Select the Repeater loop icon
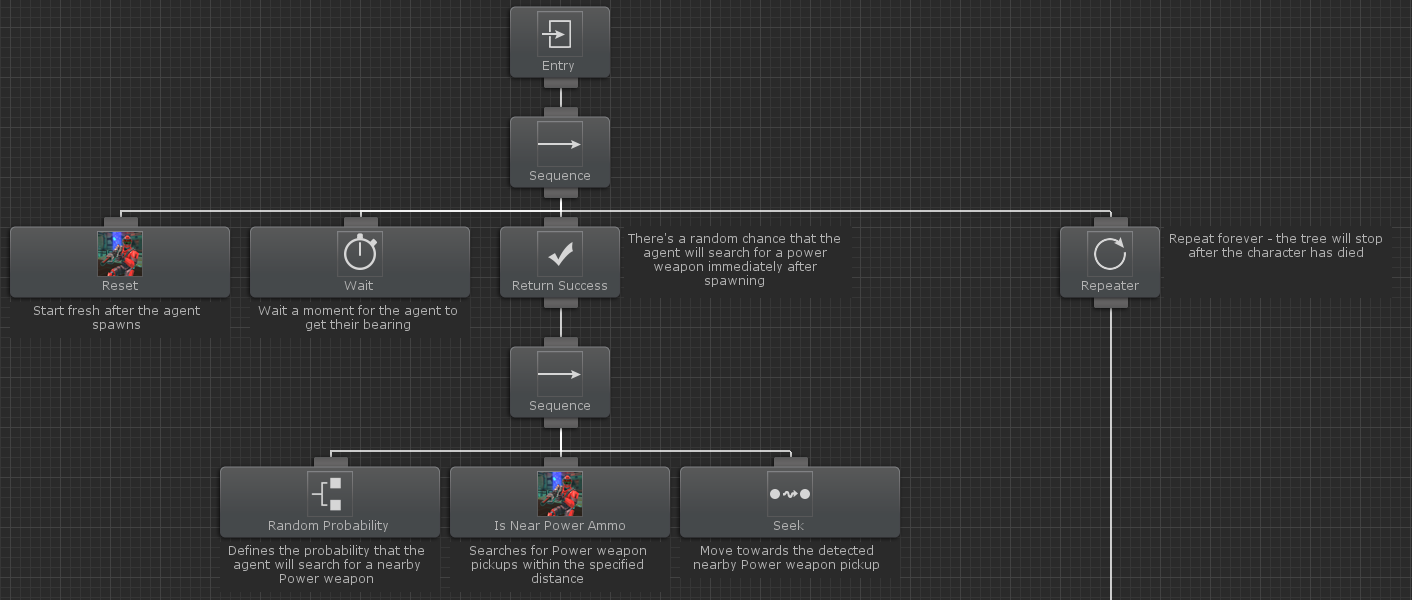1412x600 pixels. pyautogui.click(x=1109, y=253)
